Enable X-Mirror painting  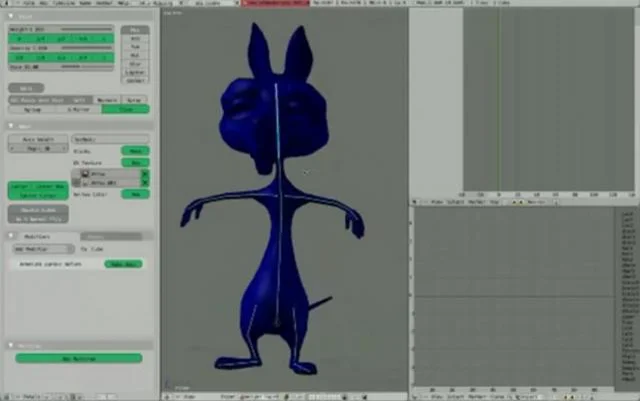coord(78,109)
